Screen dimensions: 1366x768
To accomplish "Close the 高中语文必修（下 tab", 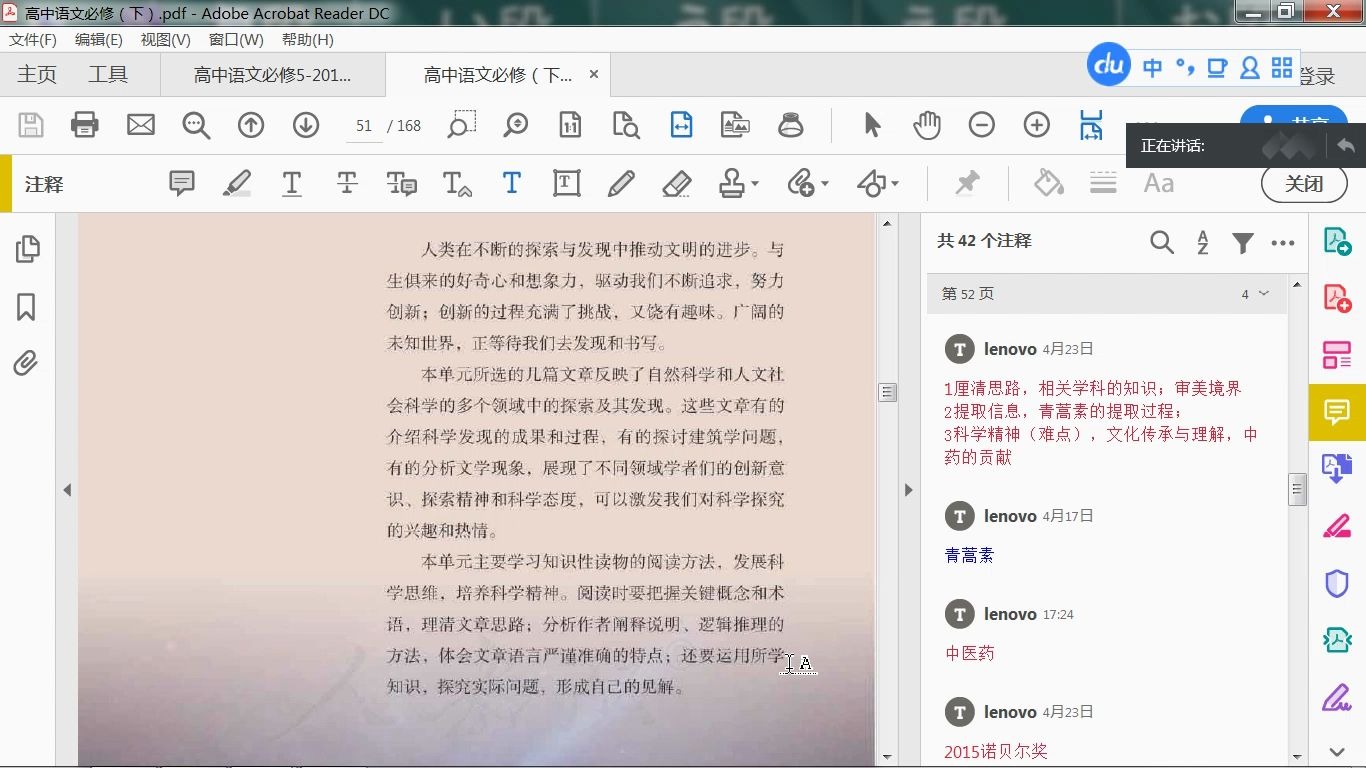I will (x=594, y=75).
